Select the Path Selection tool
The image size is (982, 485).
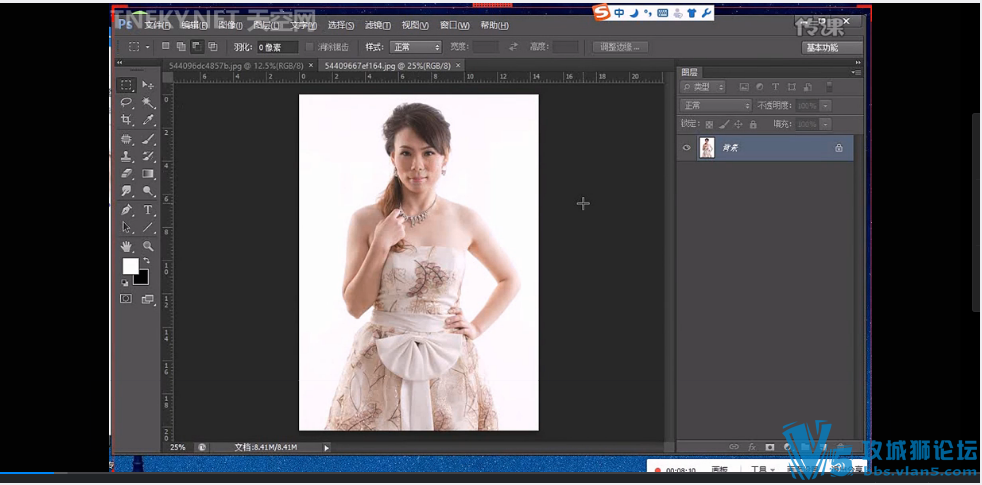point(127,227)
